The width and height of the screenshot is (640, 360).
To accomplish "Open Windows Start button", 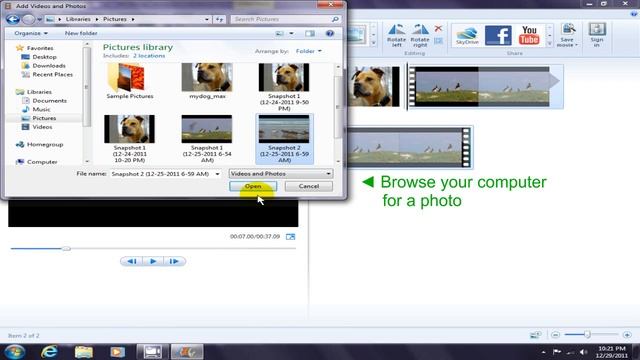I will [x=15, y=351].
